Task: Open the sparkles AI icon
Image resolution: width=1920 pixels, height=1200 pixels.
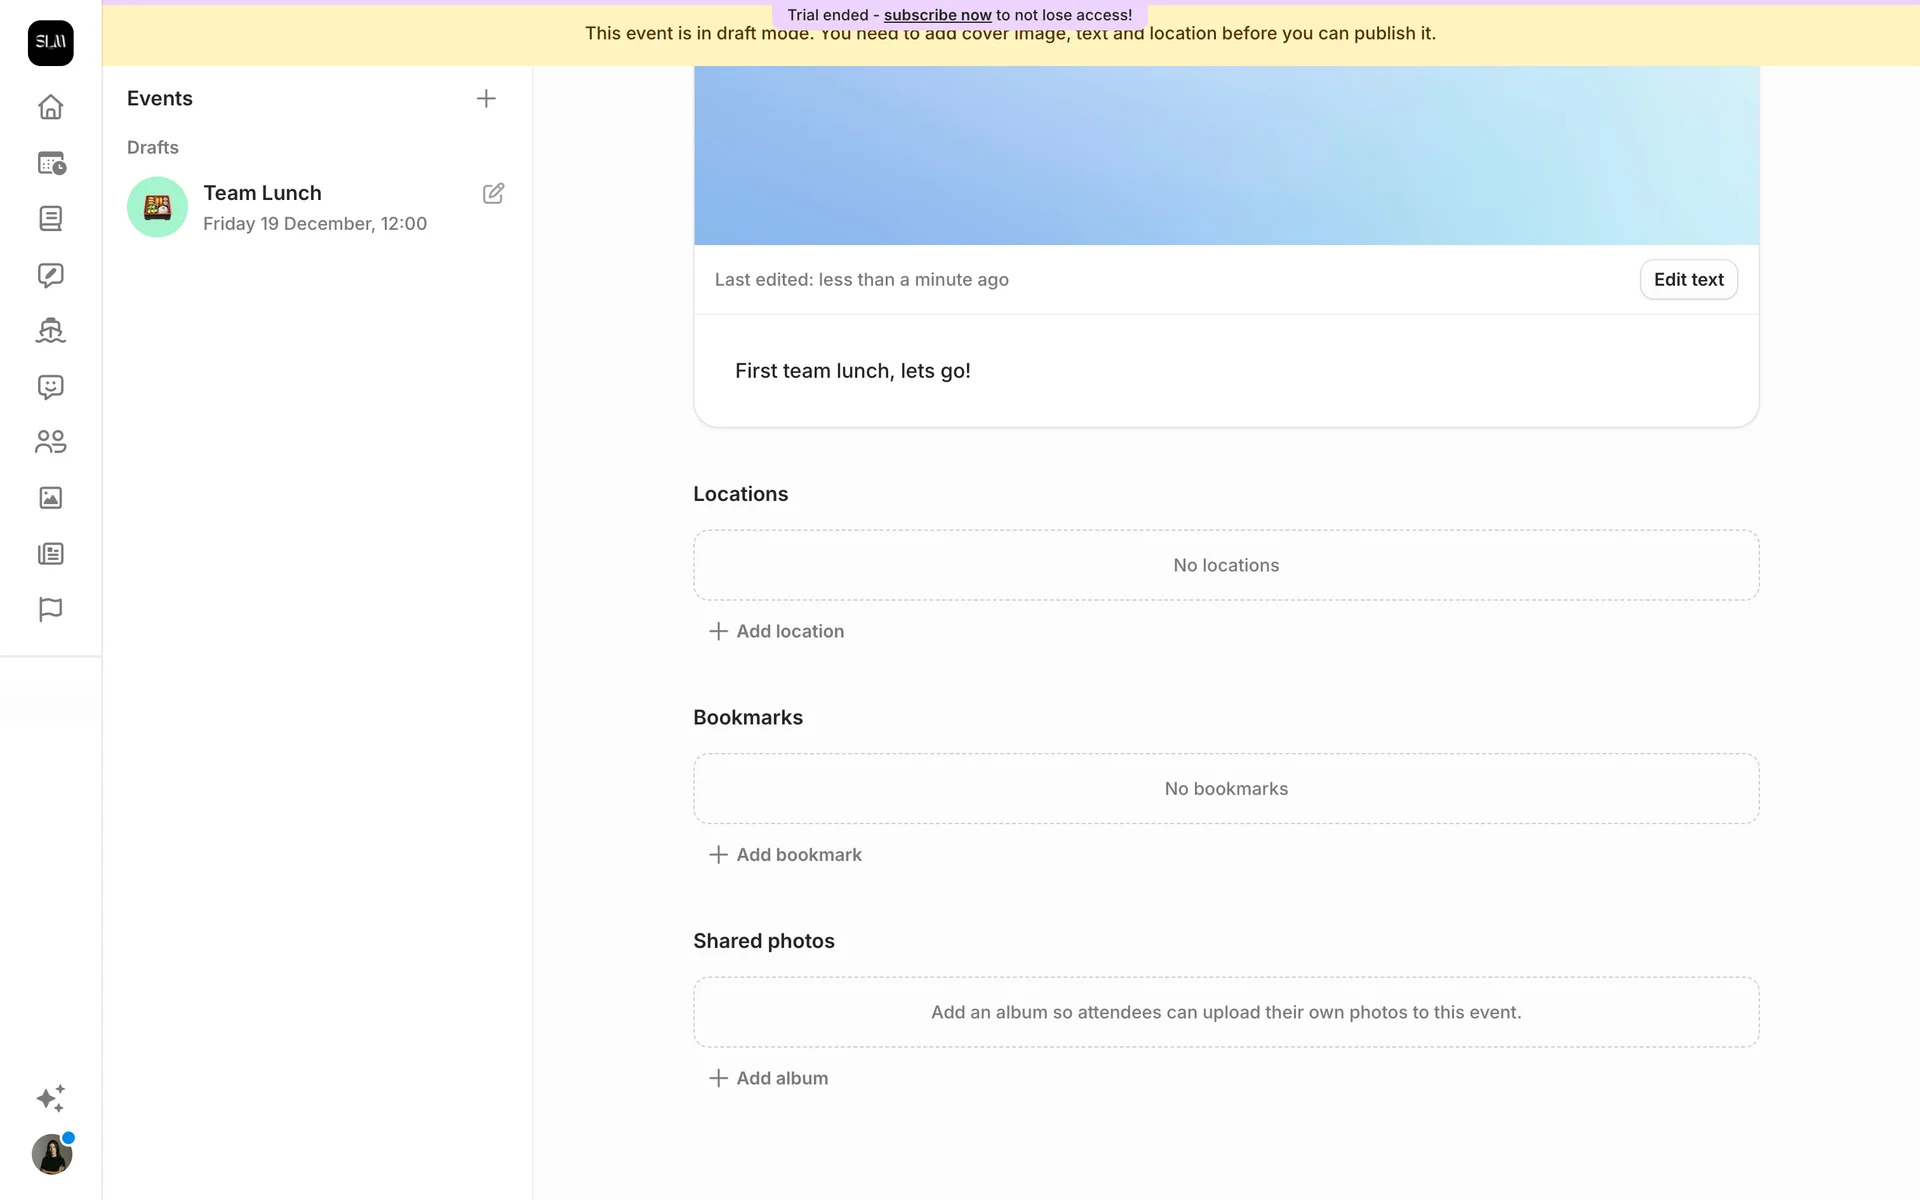Action: coord(50,1098)
